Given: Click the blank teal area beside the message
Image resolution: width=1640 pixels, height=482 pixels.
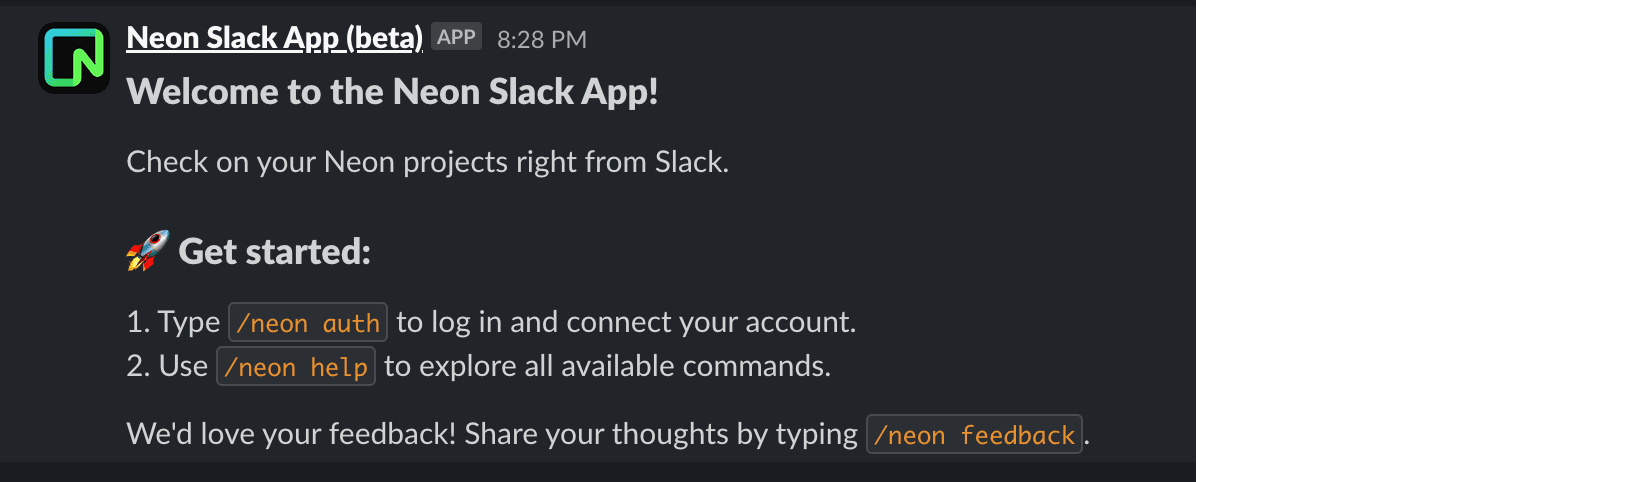Looking at the screenshot, I should pos(1417,240).
